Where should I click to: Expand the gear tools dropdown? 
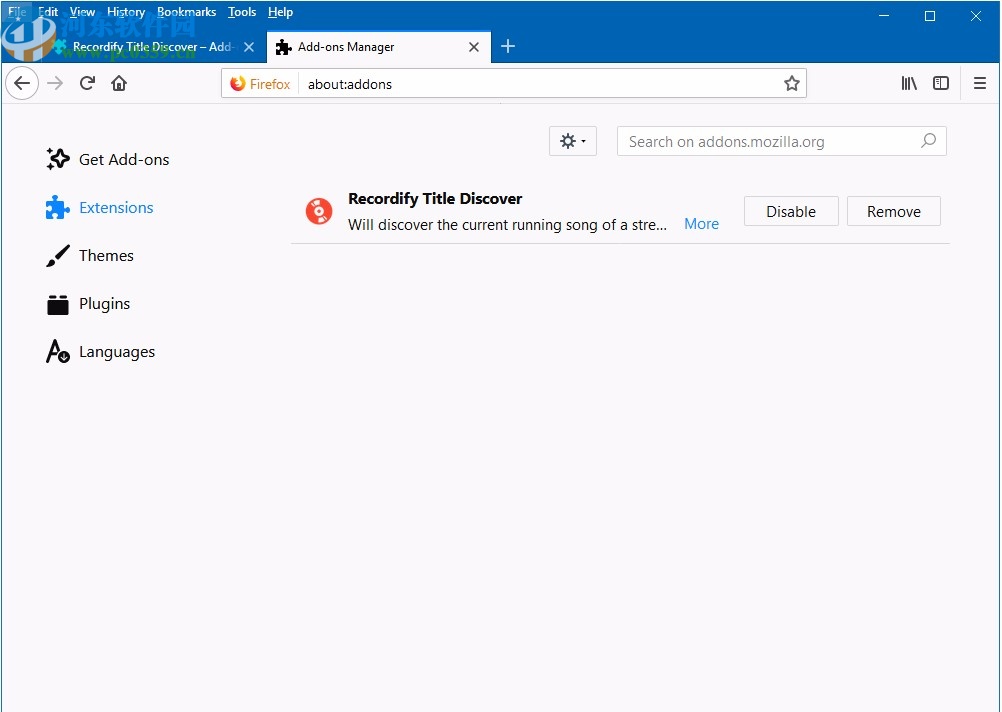click(572, 141)
